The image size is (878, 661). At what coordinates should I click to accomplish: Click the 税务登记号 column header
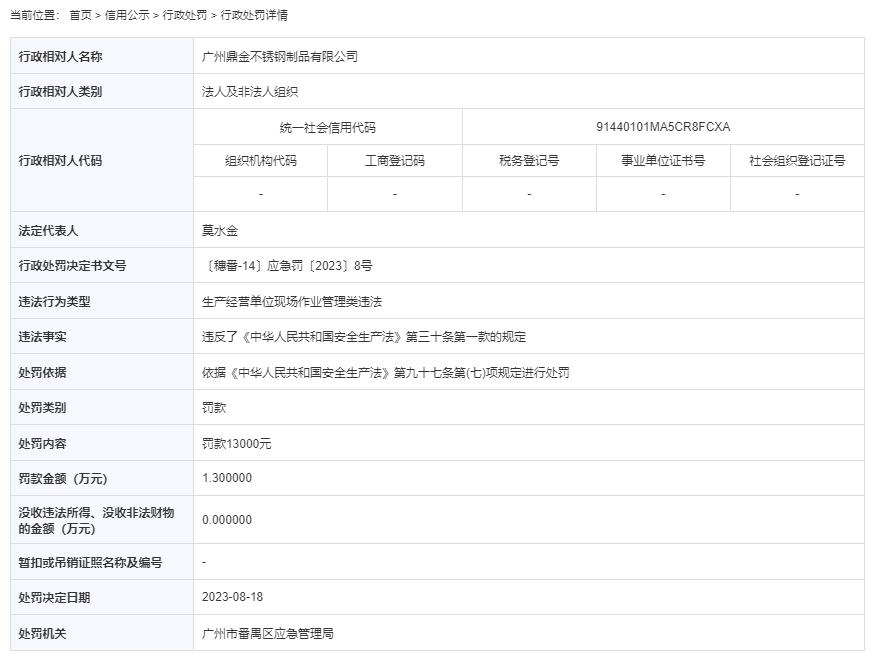(529, 161)
